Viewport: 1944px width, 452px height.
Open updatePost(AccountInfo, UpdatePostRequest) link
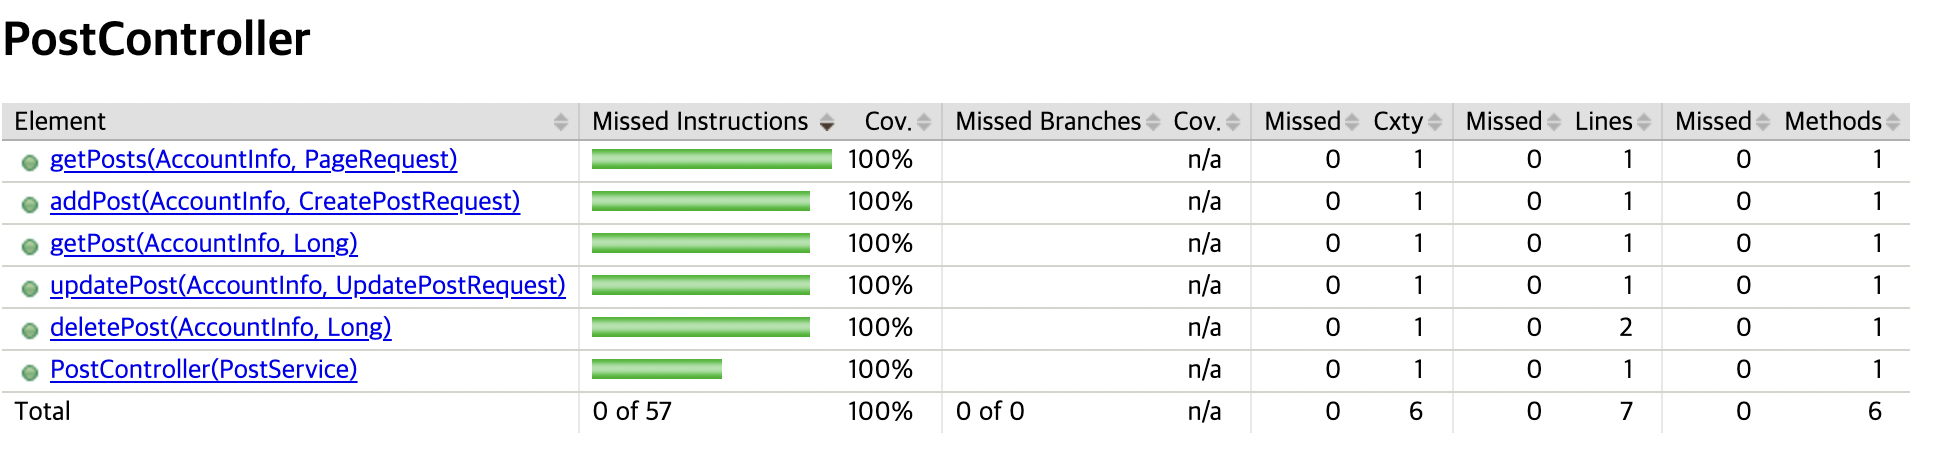[307, 285]
